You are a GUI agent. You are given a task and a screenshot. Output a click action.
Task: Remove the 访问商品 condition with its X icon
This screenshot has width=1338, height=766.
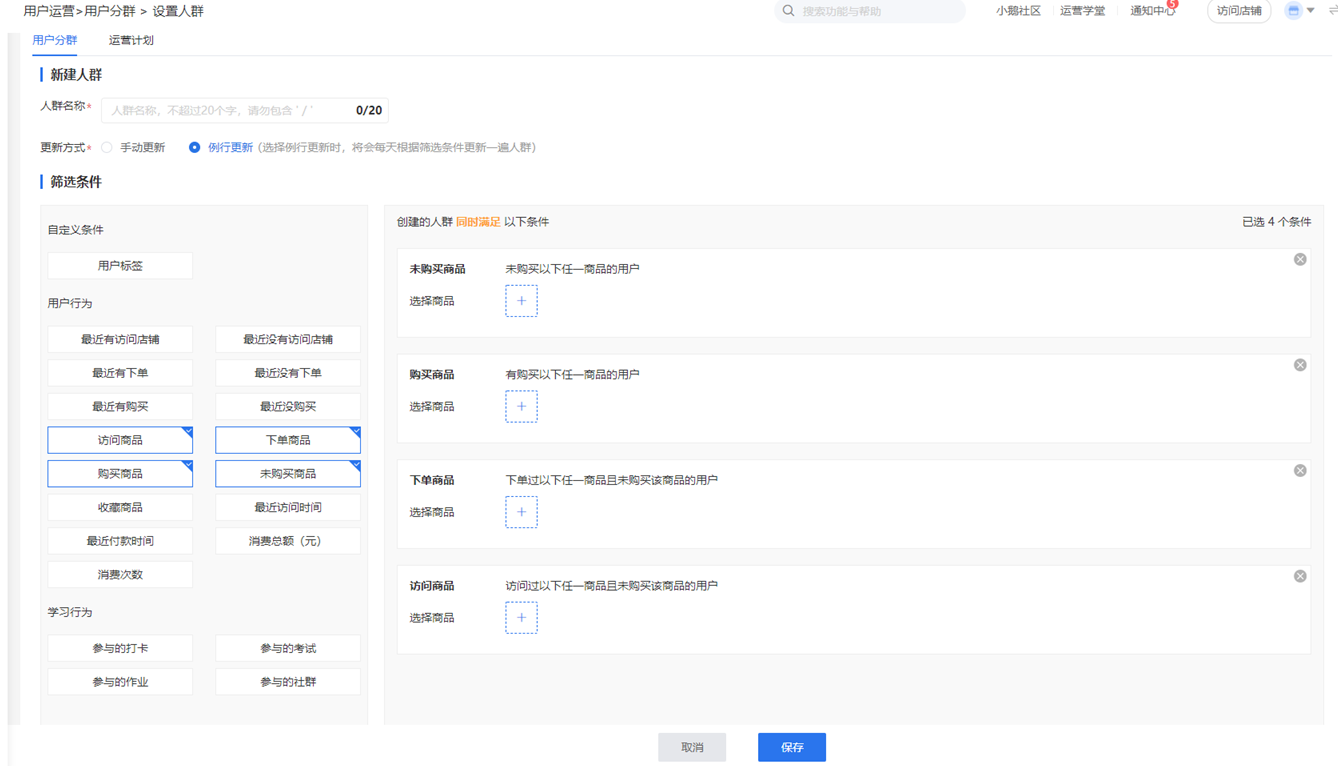(x=1300, y=576)
